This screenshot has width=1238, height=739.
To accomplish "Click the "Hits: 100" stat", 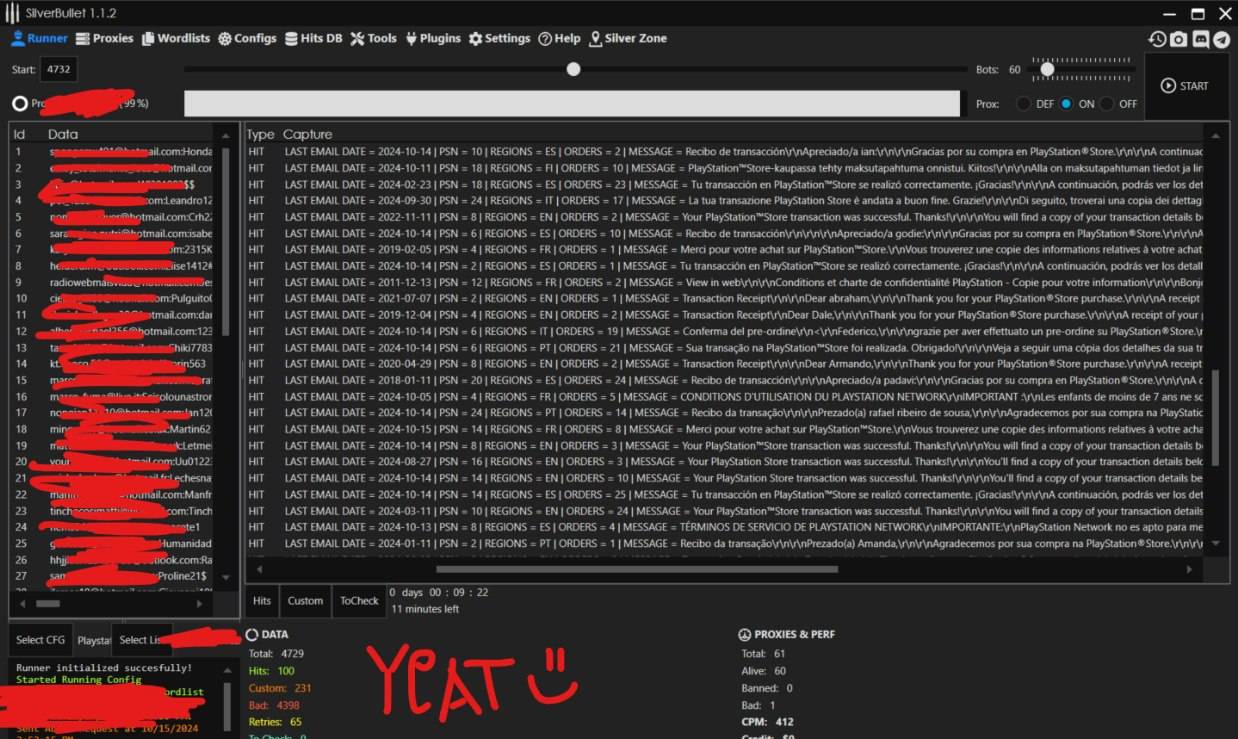I will 271,671.
